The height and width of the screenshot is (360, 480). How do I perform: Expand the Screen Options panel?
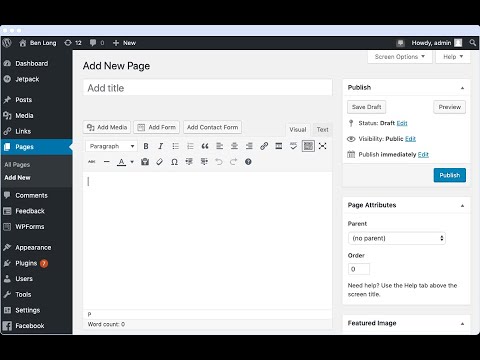[x=400, y=57]
